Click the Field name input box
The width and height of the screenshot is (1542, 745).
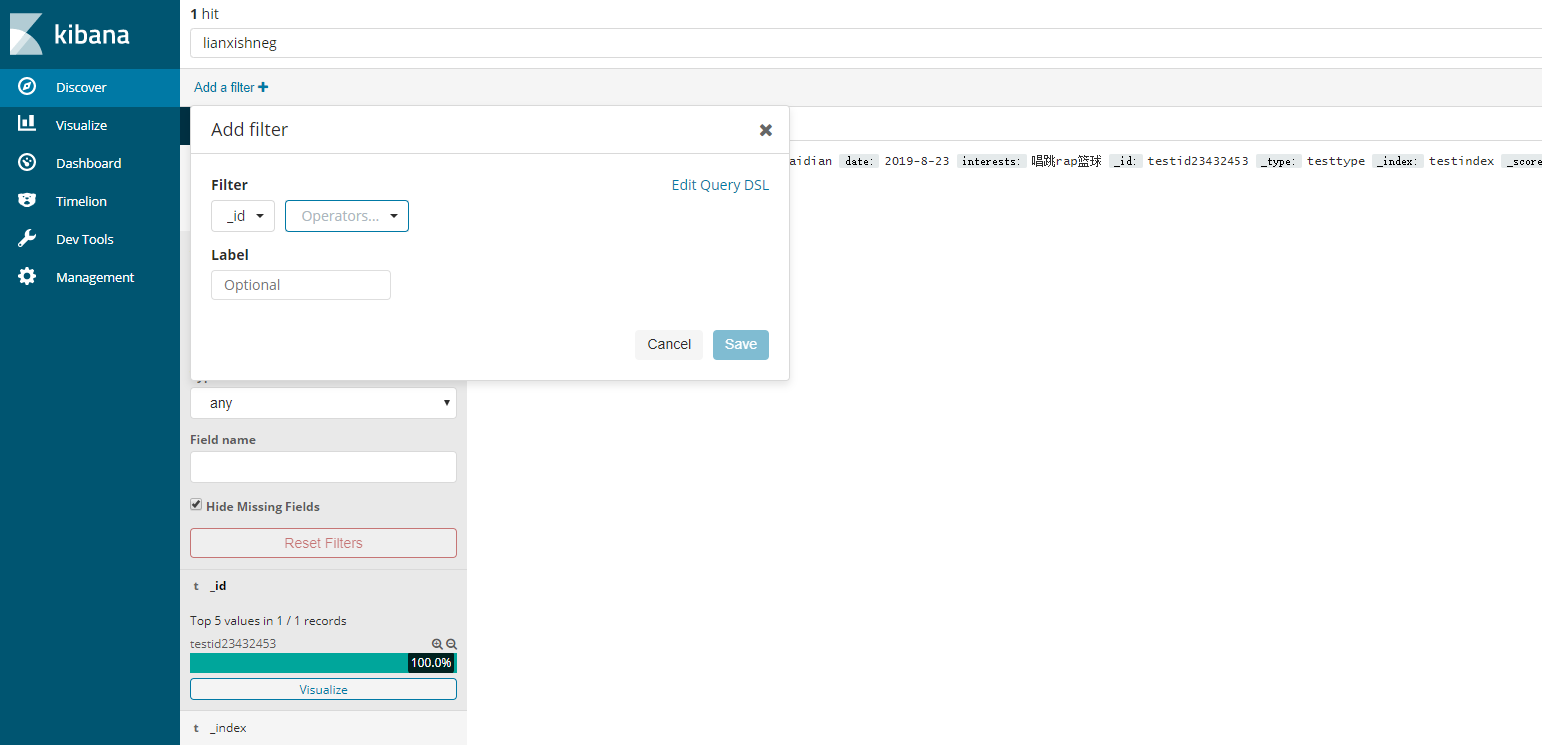[323, 467]
